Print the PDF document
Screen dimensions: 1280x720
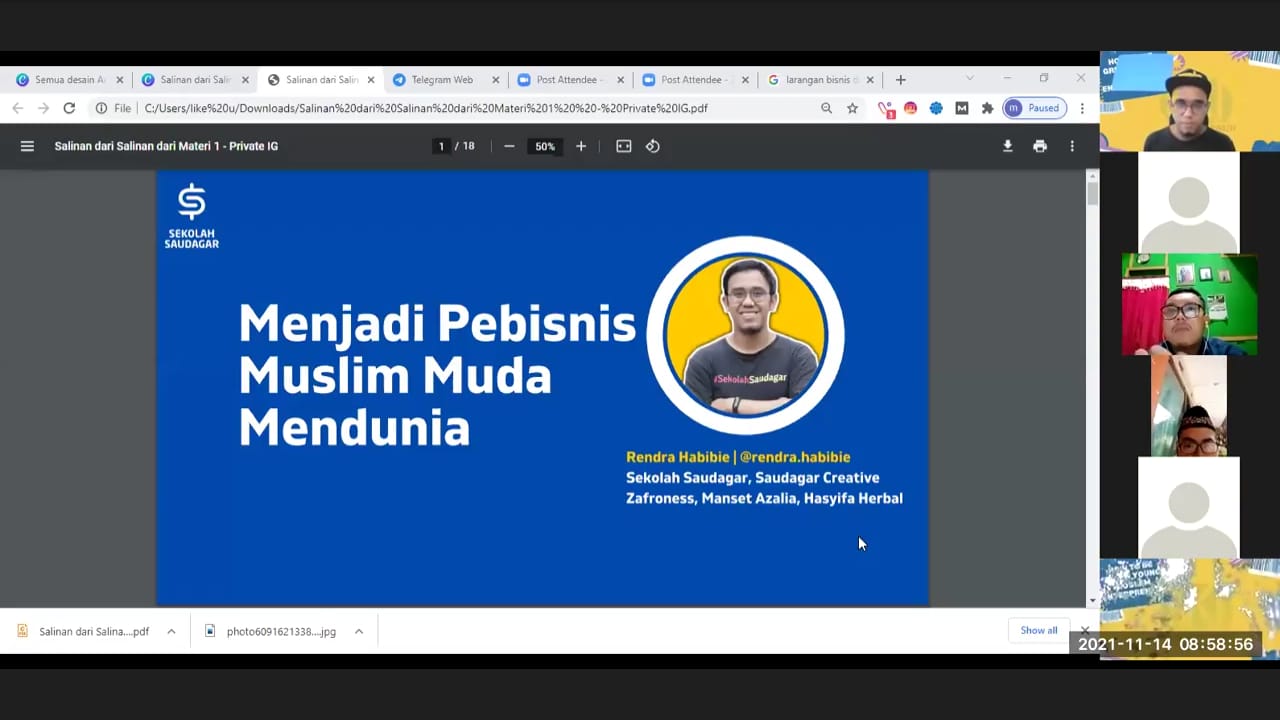tap(1040, 146)
